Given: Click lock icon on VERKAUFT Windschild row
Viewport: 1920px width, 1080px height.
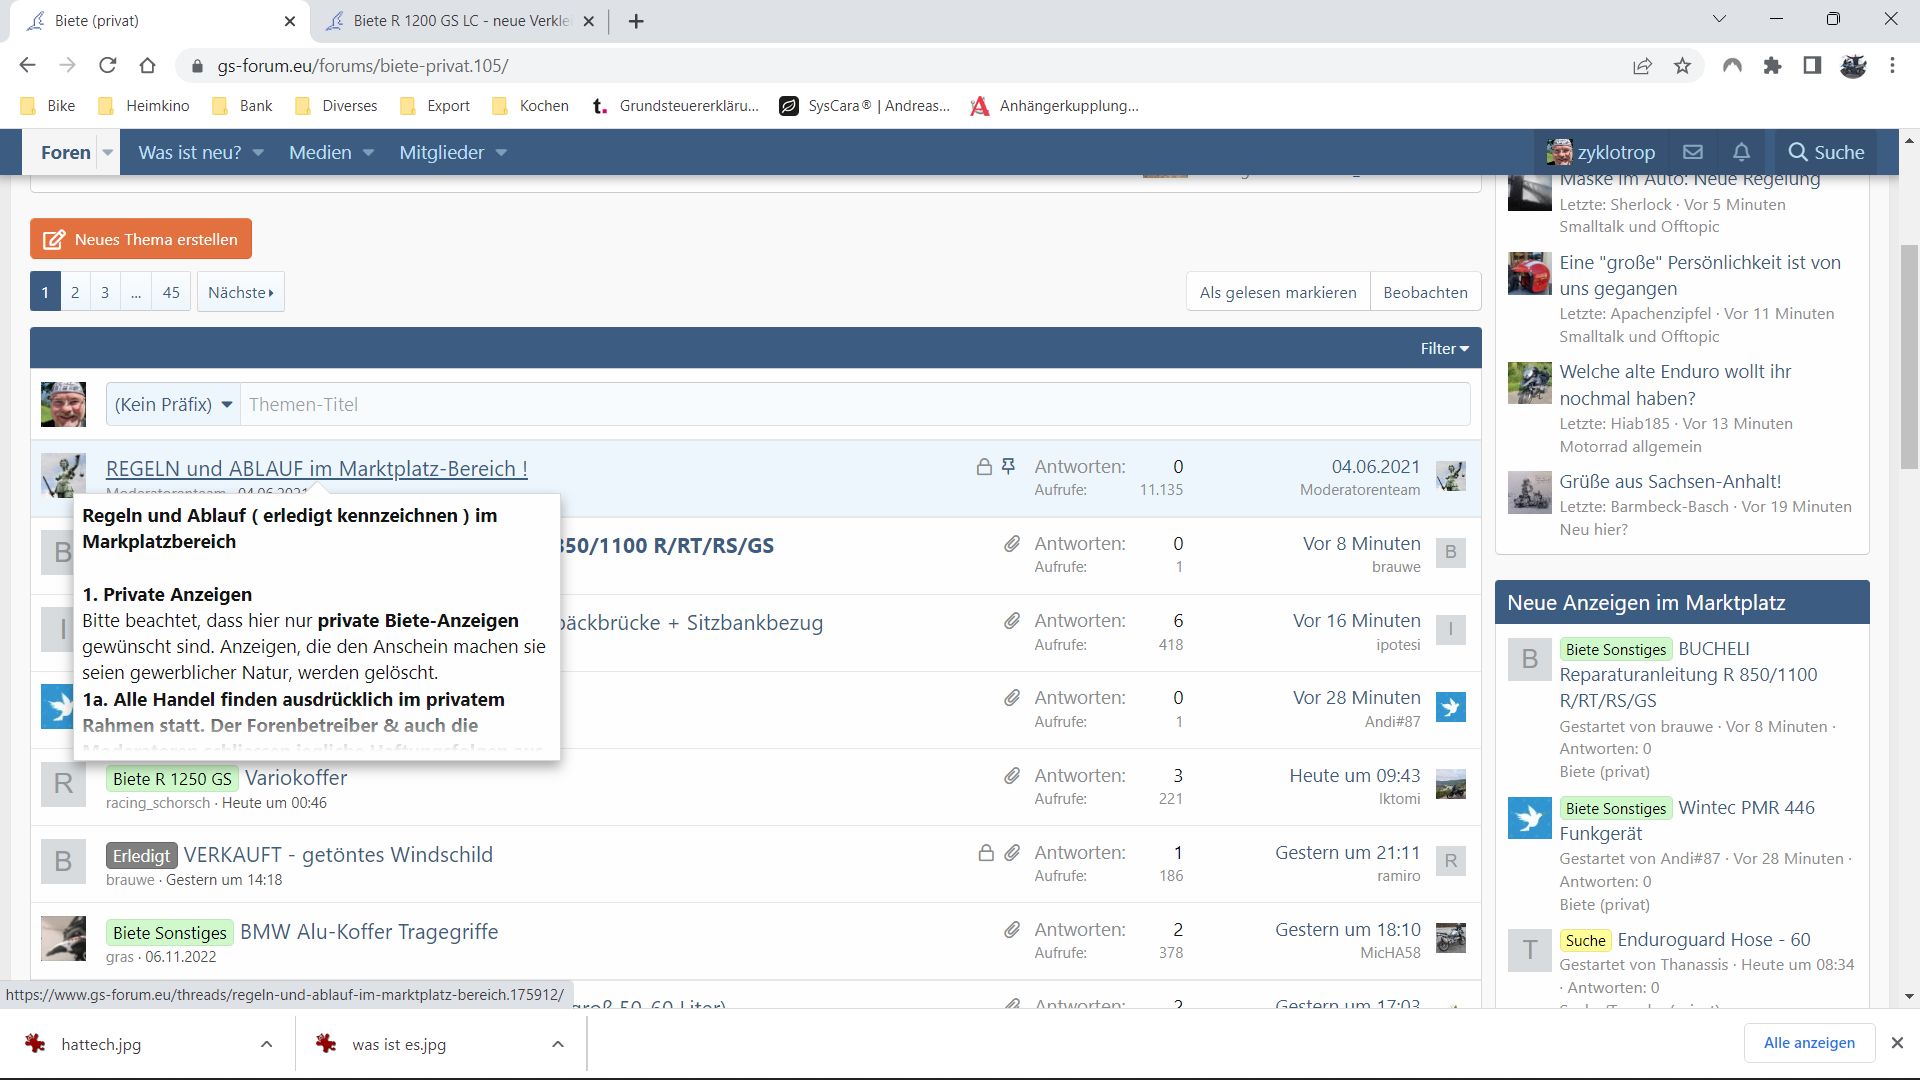Looking at the screenshot, I should (986, 852).
